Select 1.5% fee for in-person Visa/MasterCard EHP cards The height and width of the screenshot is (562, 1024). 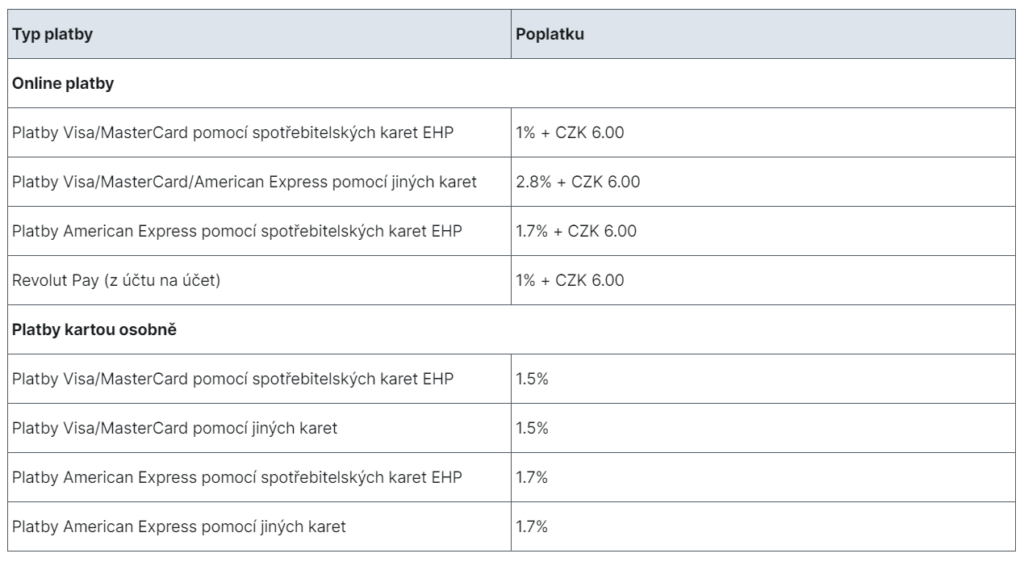(x=532, y=379)
